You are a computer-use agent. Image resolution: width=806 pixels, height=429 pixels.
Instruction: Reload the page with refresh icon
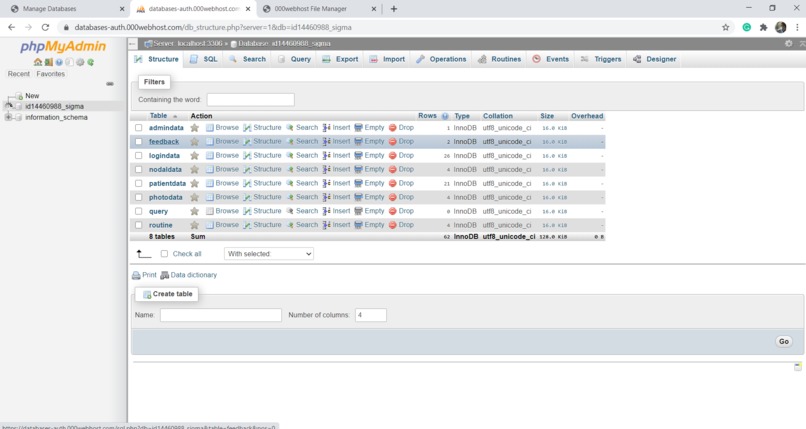[45, 27]
